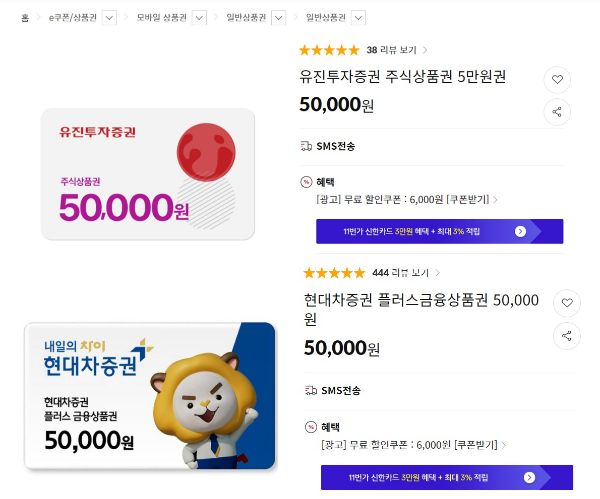This screenshot has width=600, height=499.
Task: Open the 유진투자증권 50,000원 gift card image
Action: [x=148, y=174]
